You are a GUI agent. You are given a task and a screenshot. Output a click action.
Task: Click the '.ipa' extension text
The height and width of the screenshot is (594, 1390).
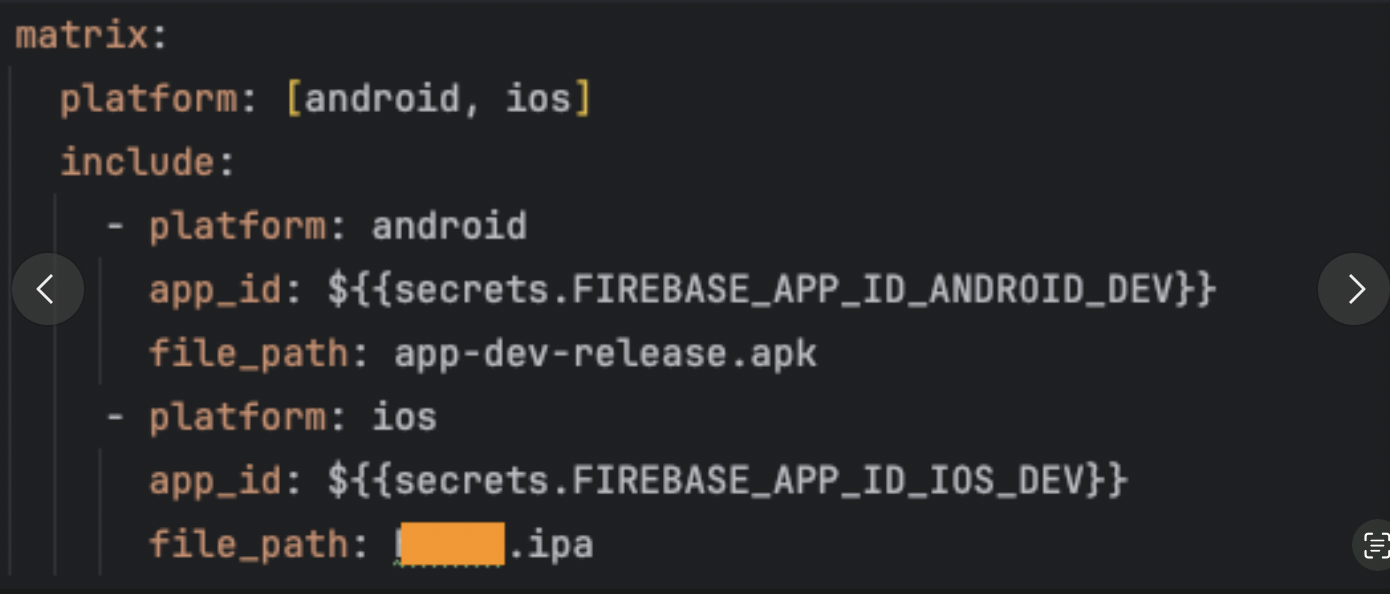[550, 545]
